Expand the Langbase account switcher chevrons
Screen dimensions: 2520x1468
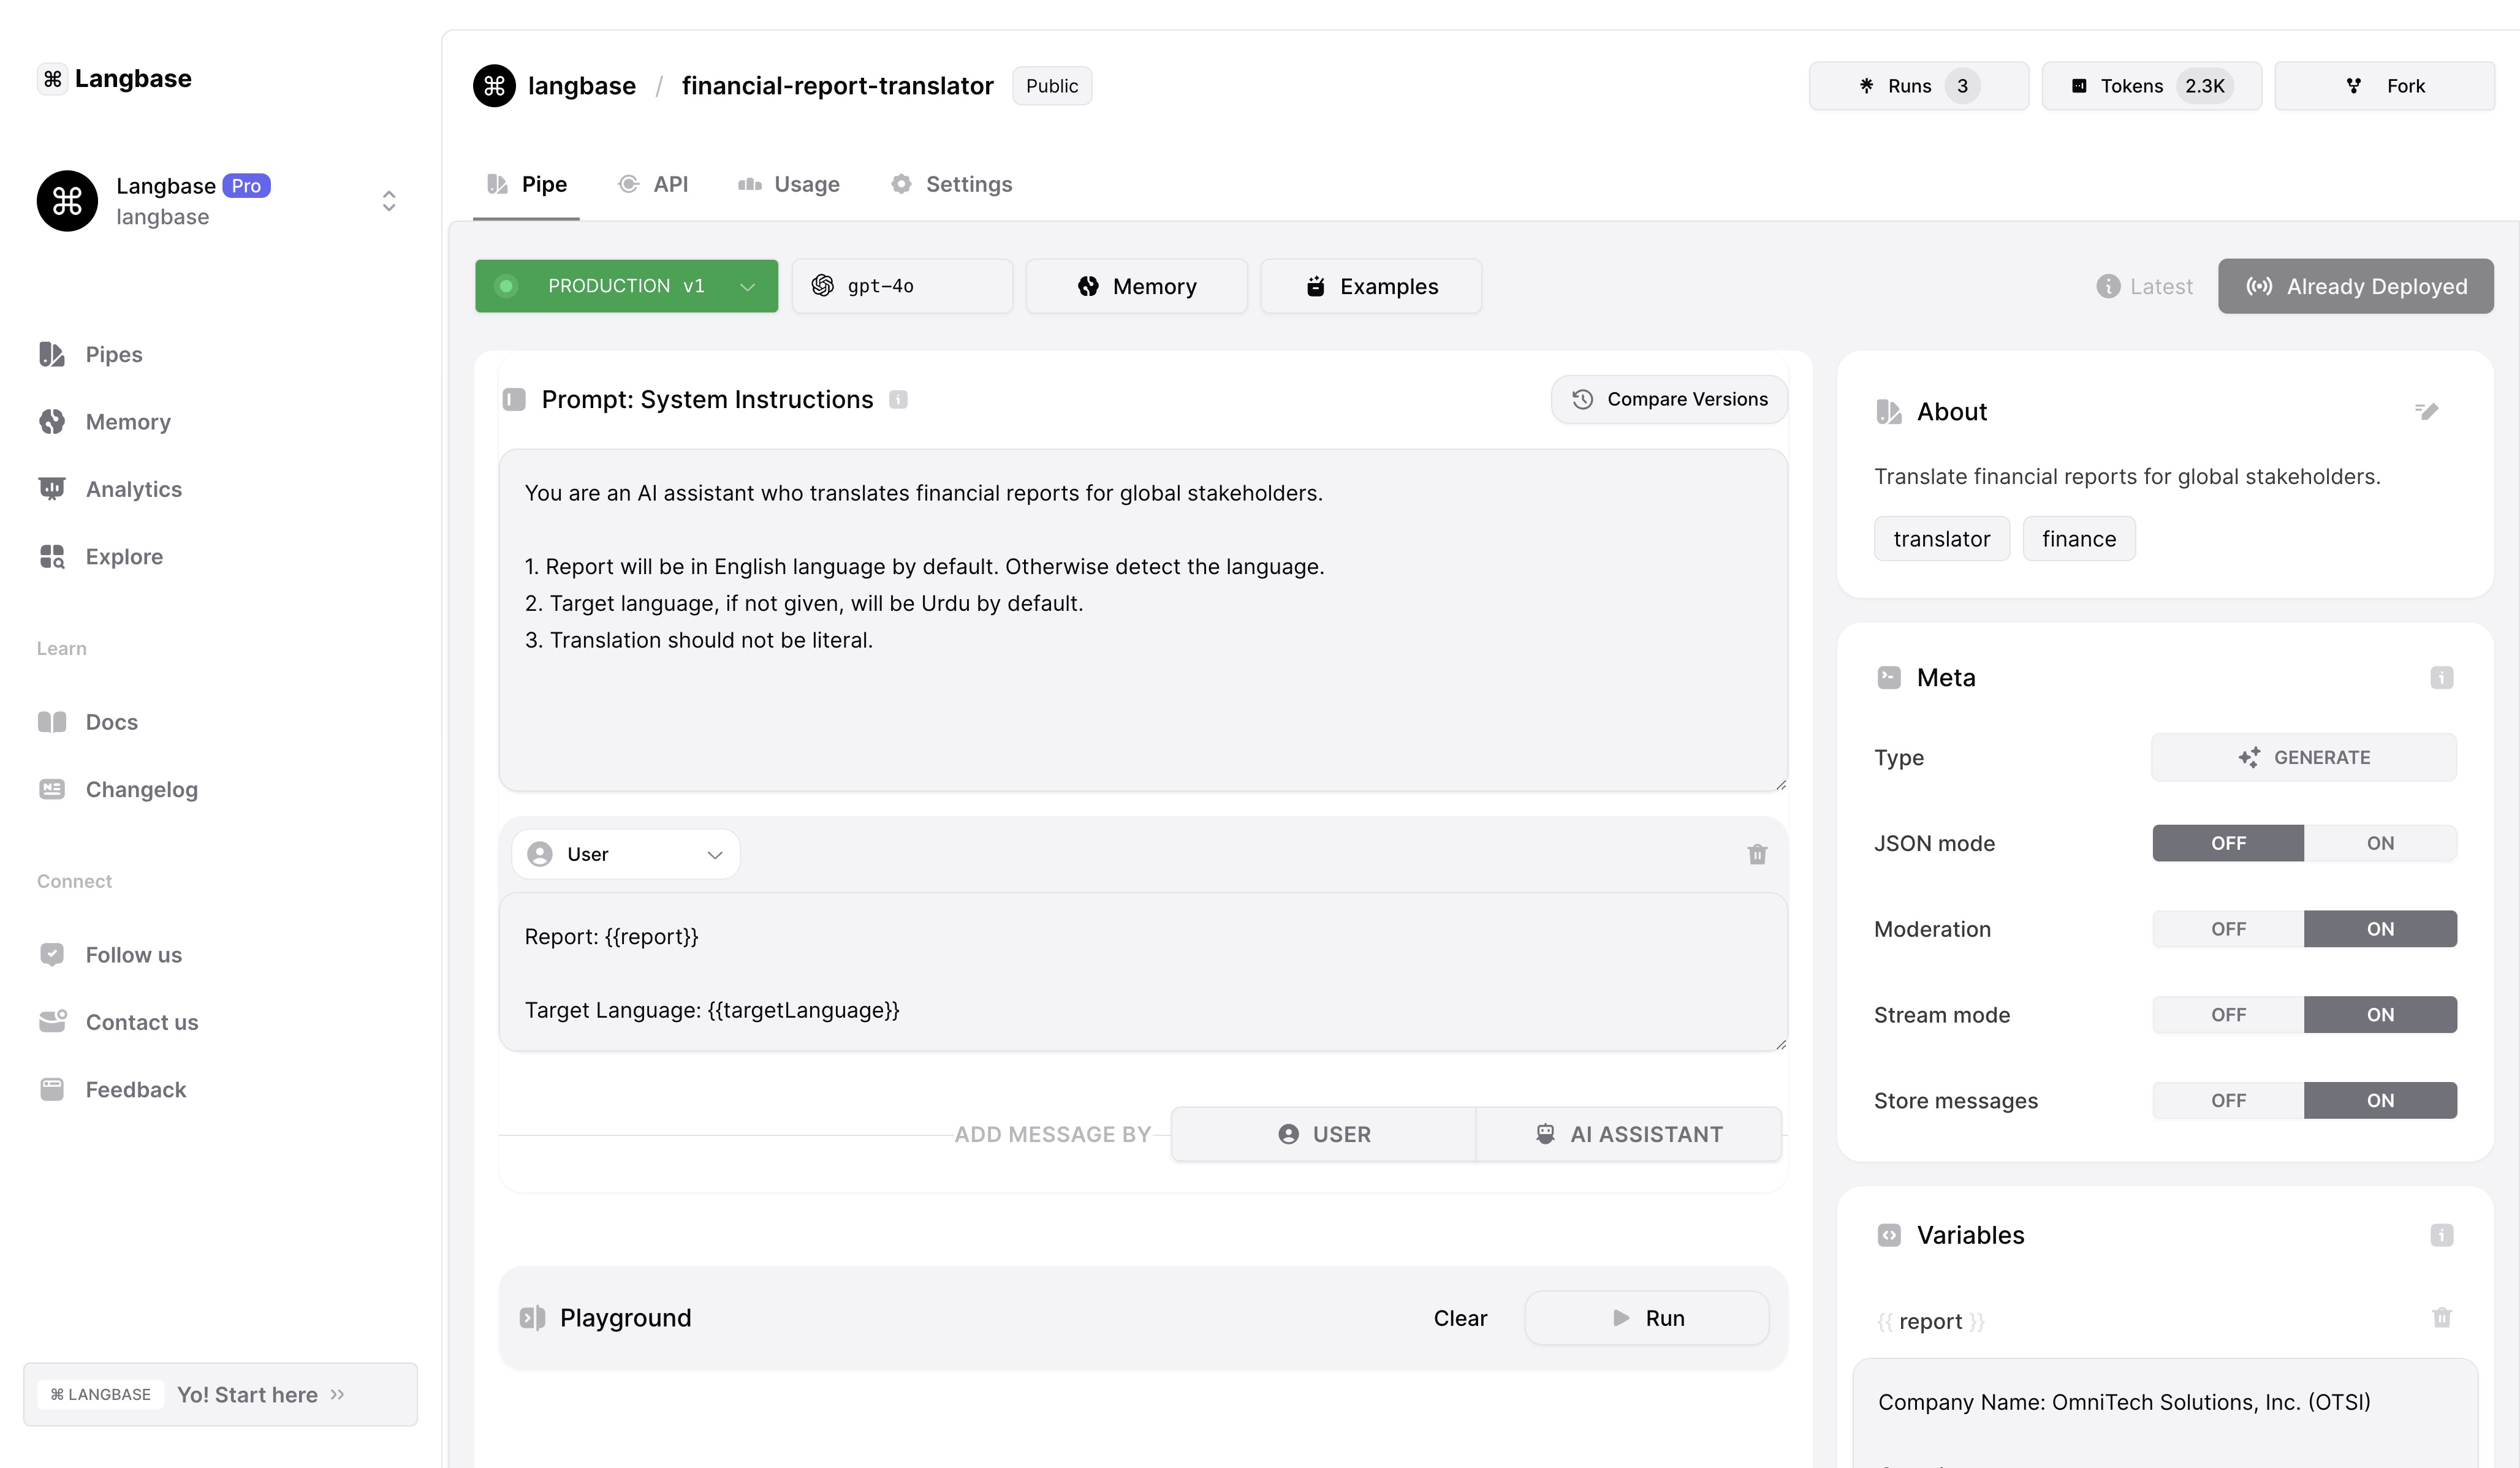point(389,201)
